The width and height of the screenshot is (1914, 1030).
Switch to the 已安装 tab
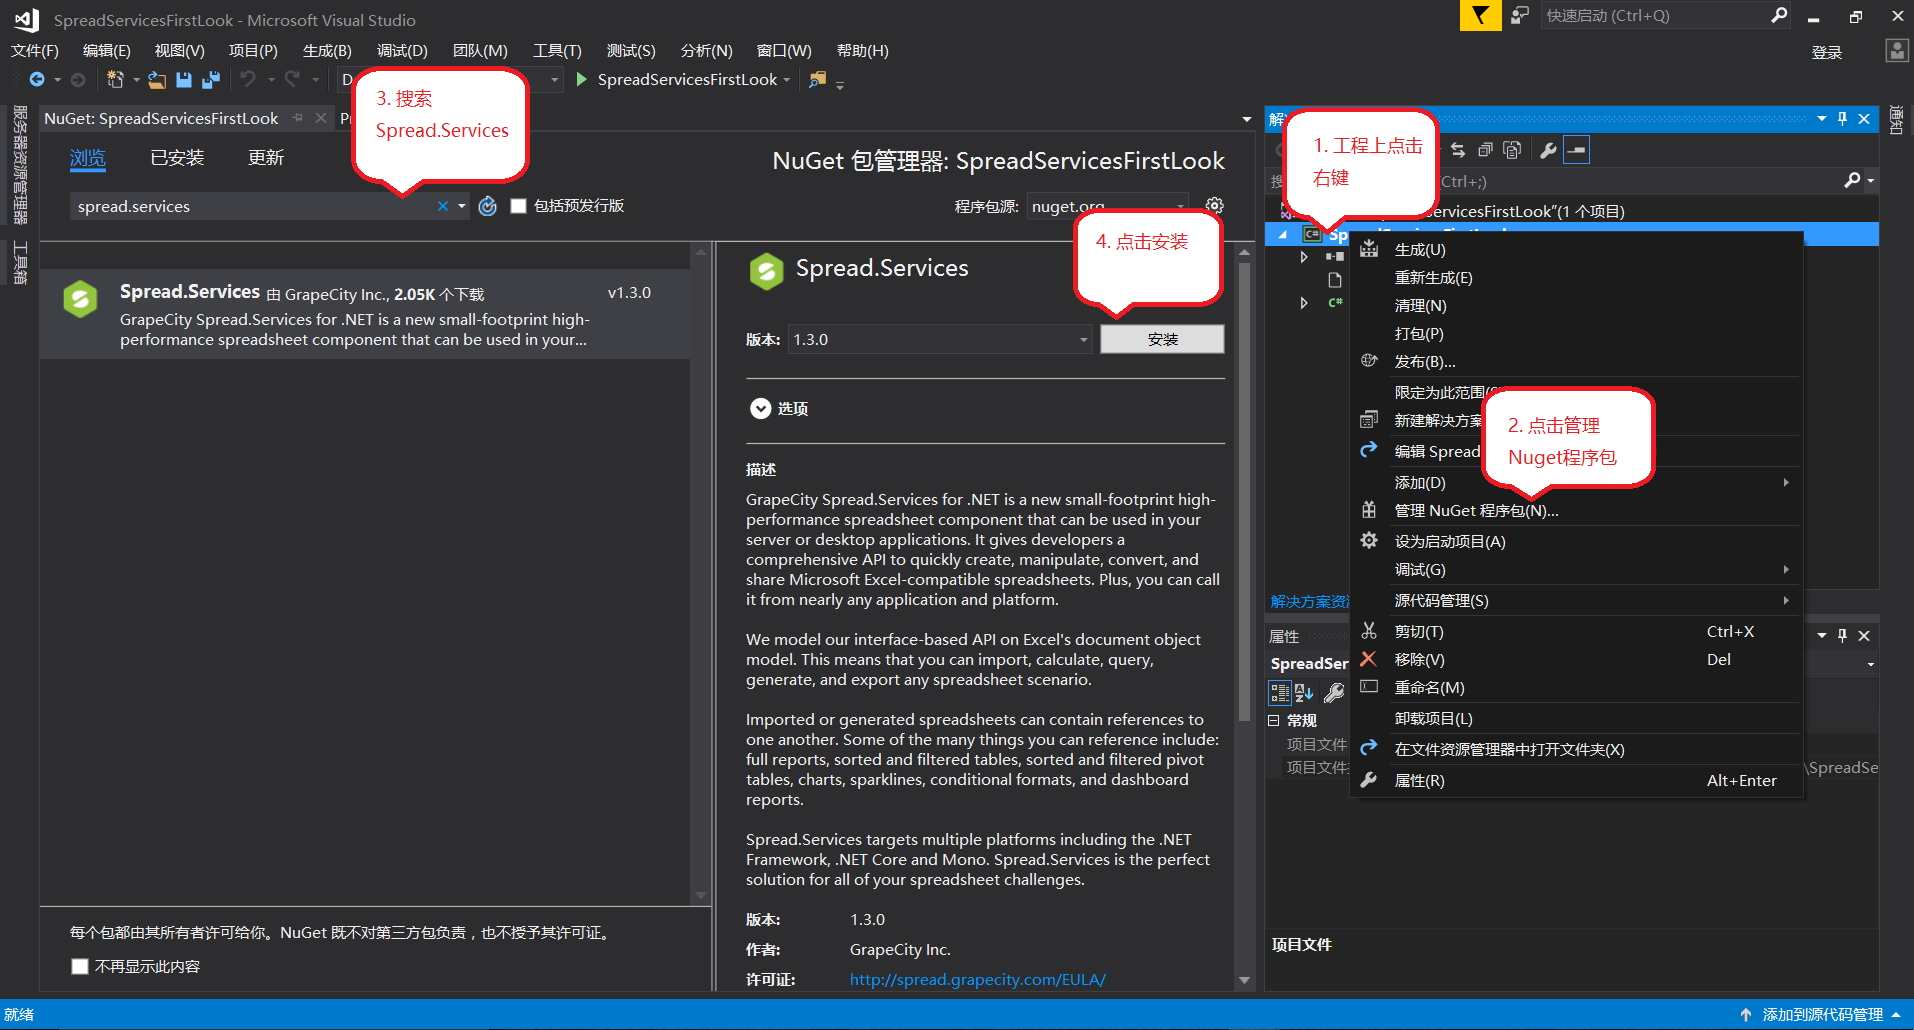click(177, 157)
